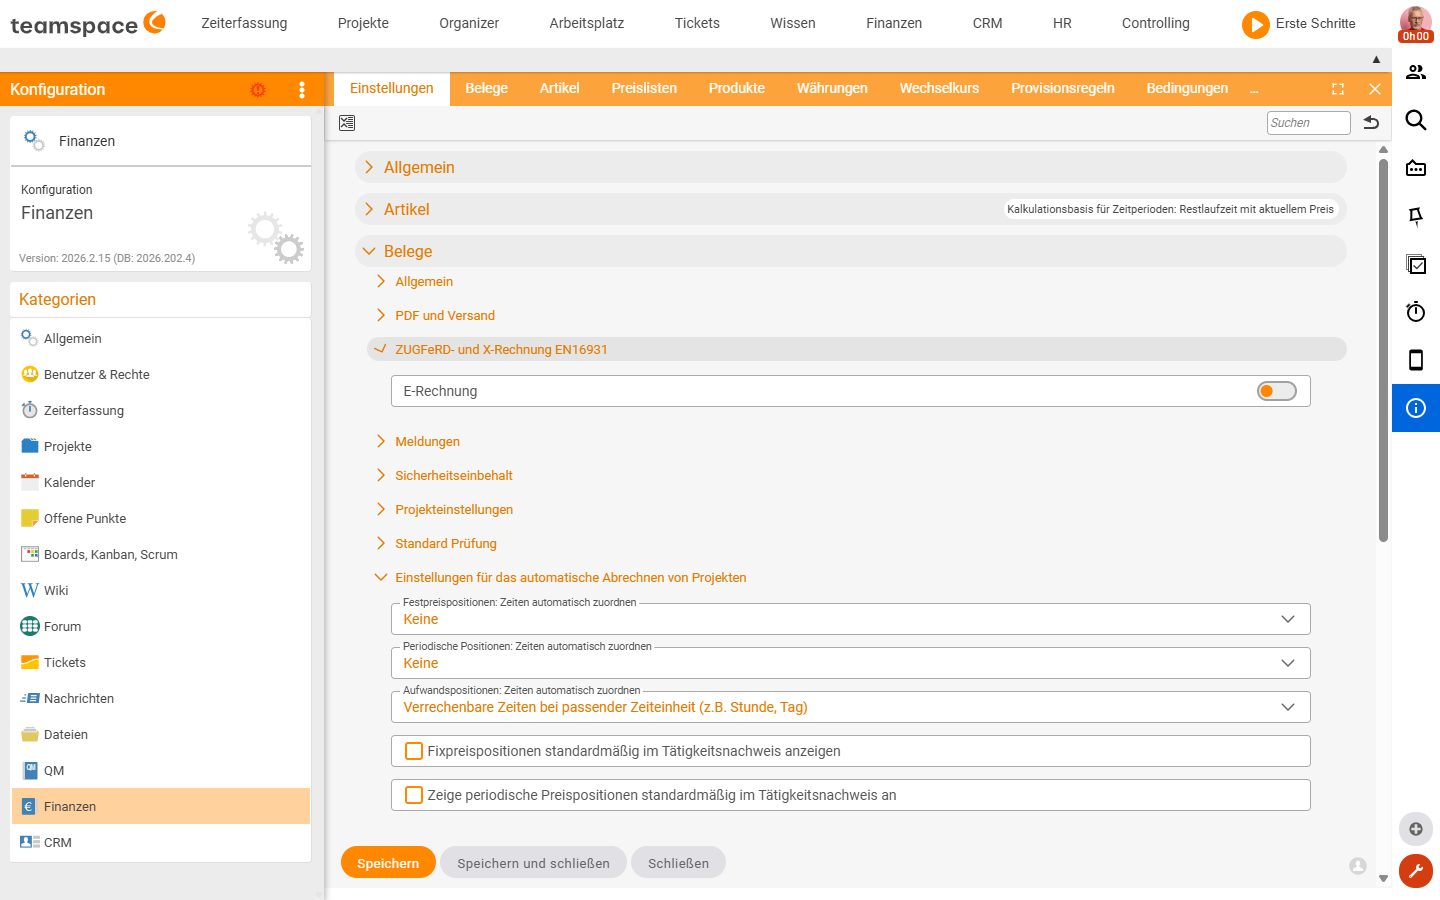Click the red wrench tool button
Viewport: 1440px width, 900px height.
pos(1415,871)
